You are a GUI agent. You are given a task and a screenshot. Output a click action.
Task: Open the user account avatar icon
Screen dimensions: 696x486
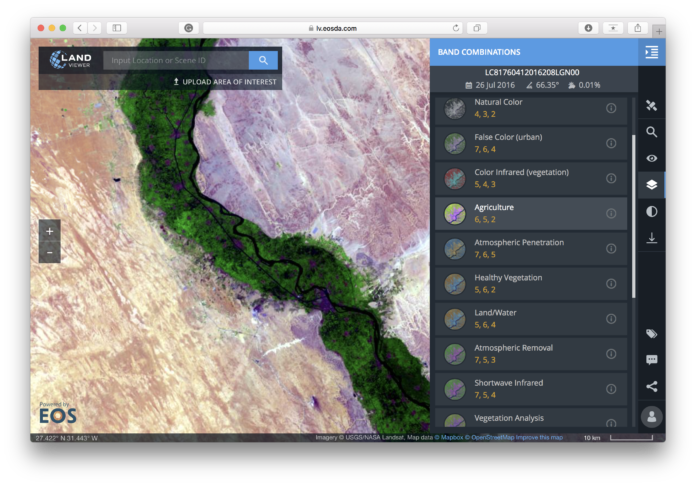pyautogui.click(x=651, y=415)
